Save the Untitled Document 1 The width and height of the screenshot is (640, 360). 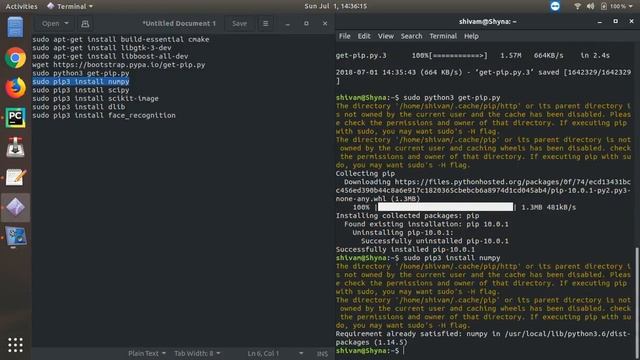(239, 24)
